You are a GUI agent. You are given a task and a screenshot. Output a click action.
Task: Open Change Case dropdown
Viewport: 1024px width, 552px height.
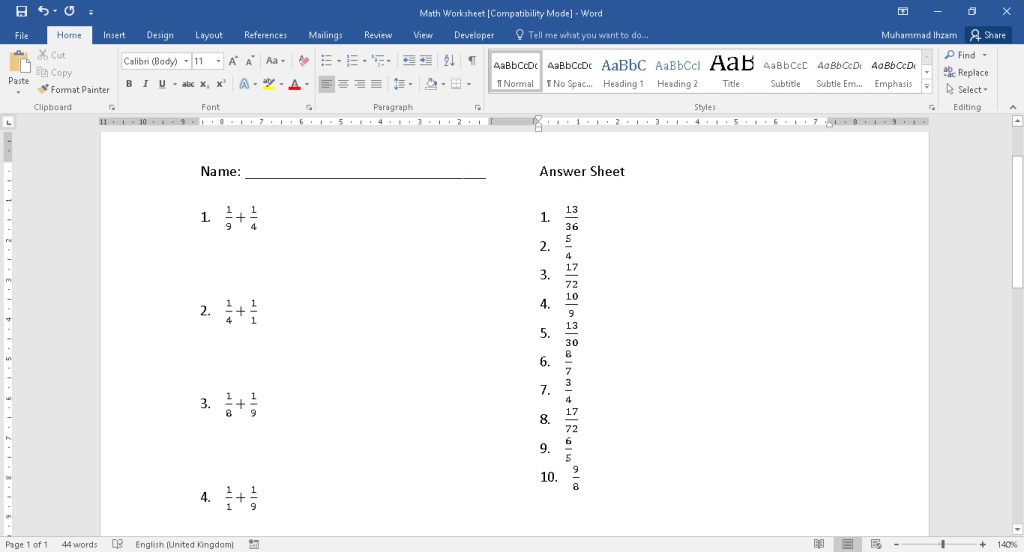click(275, 61)
